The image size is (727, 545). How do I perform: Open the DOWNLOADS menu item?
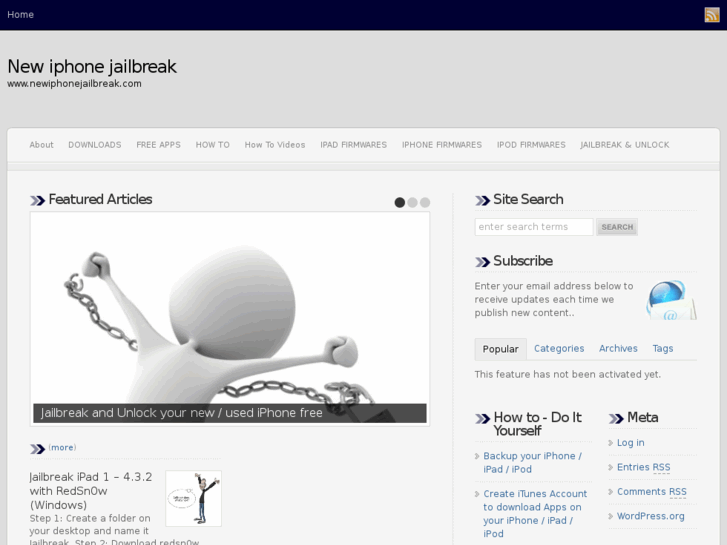click(x=95, y=145)
